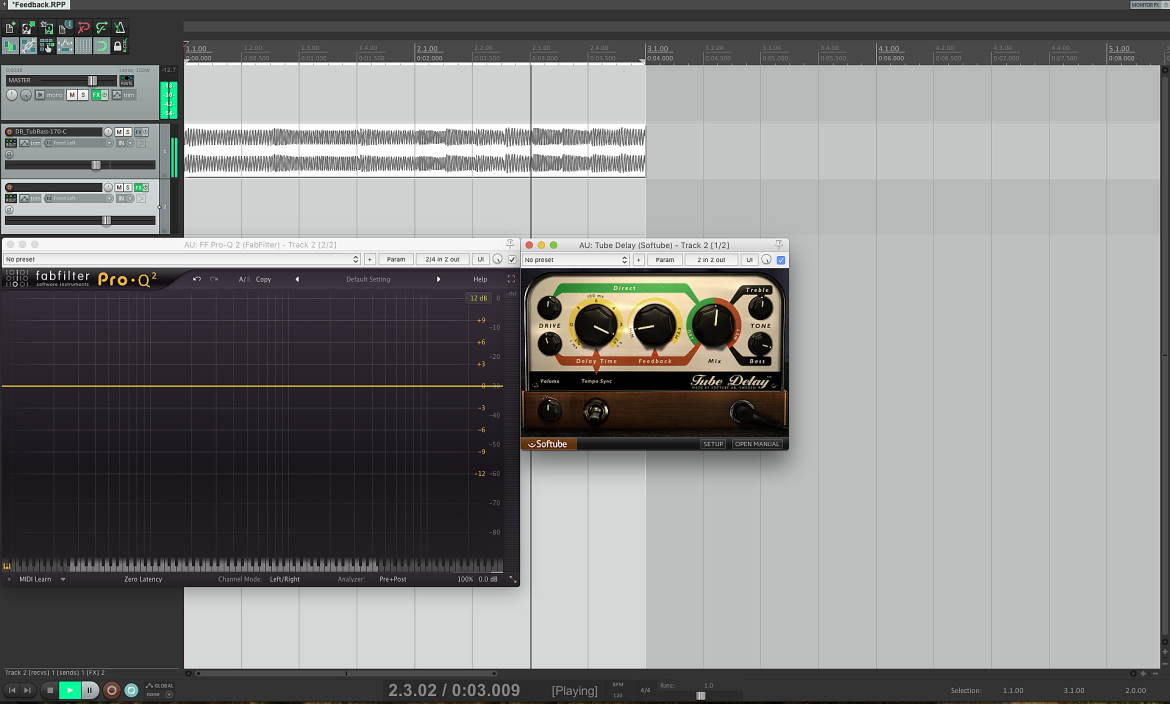Screen dimensions: 1170x704
Task: Click the red Undo toolbar icon
Action: pyautogui.click(x=84, y=28)
